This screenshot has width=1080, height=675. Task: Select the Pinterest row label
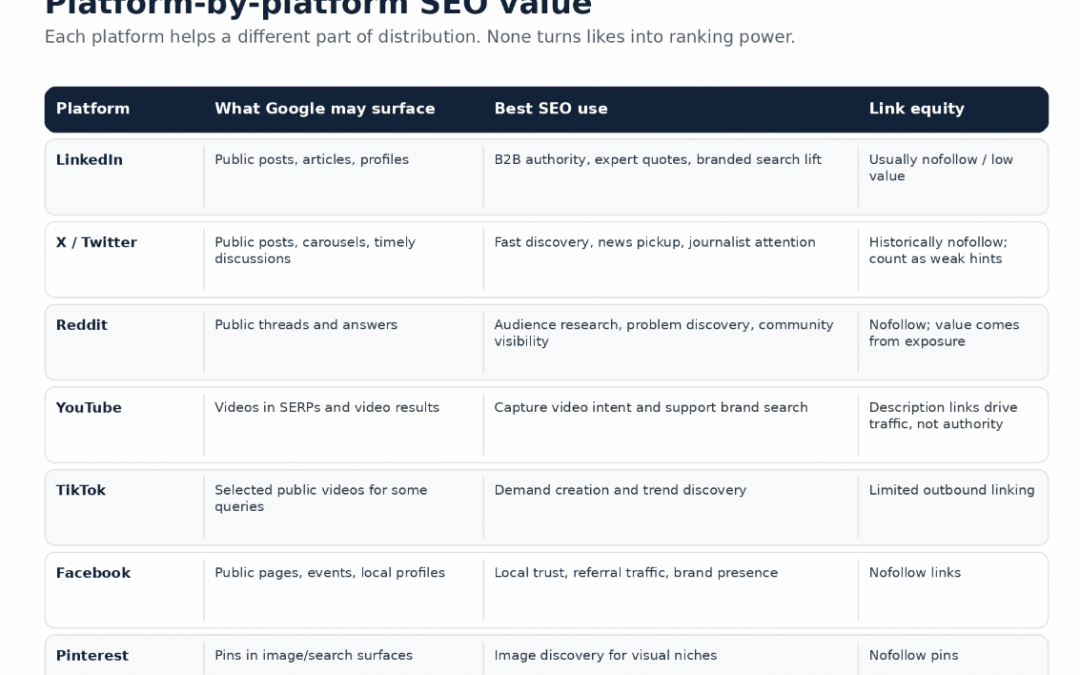tap(92, 656)
